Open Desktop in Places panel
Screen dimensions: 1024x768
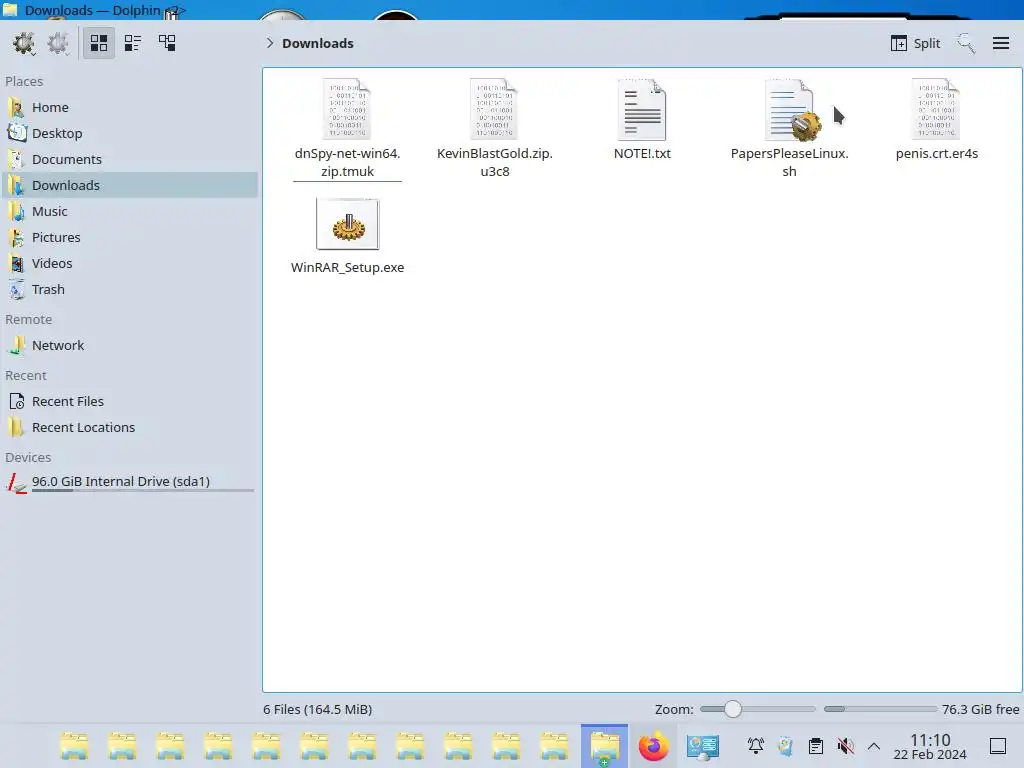click(129, 133)
